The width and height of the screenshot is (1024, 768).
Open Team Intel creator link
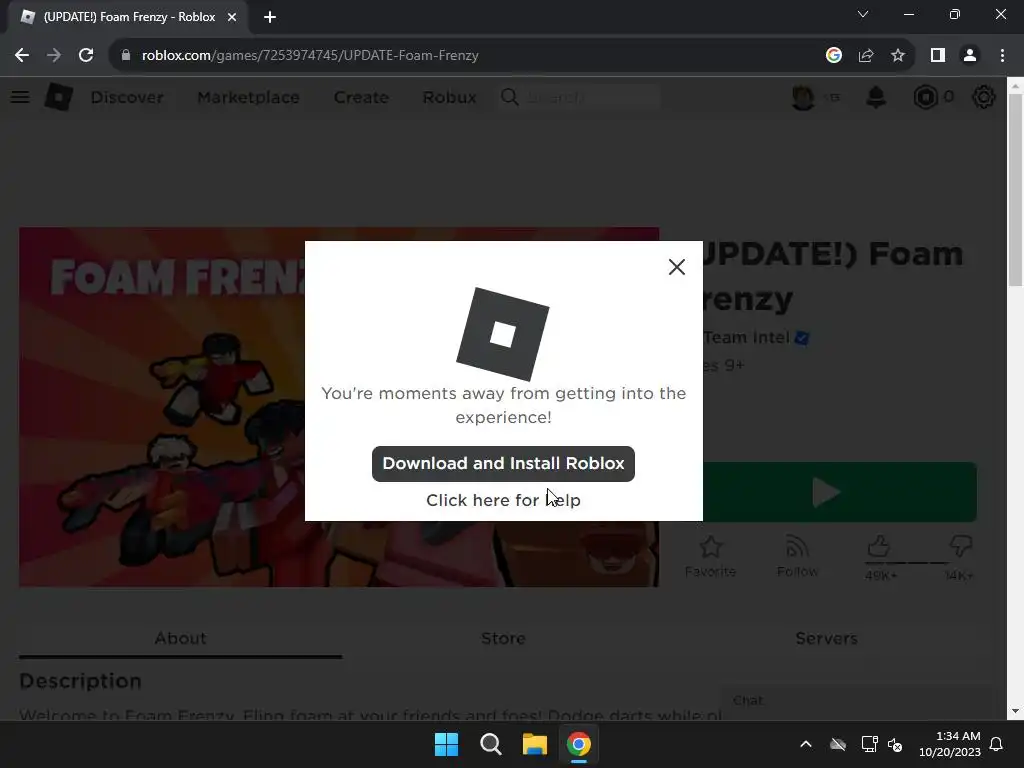tap(746, 338)
